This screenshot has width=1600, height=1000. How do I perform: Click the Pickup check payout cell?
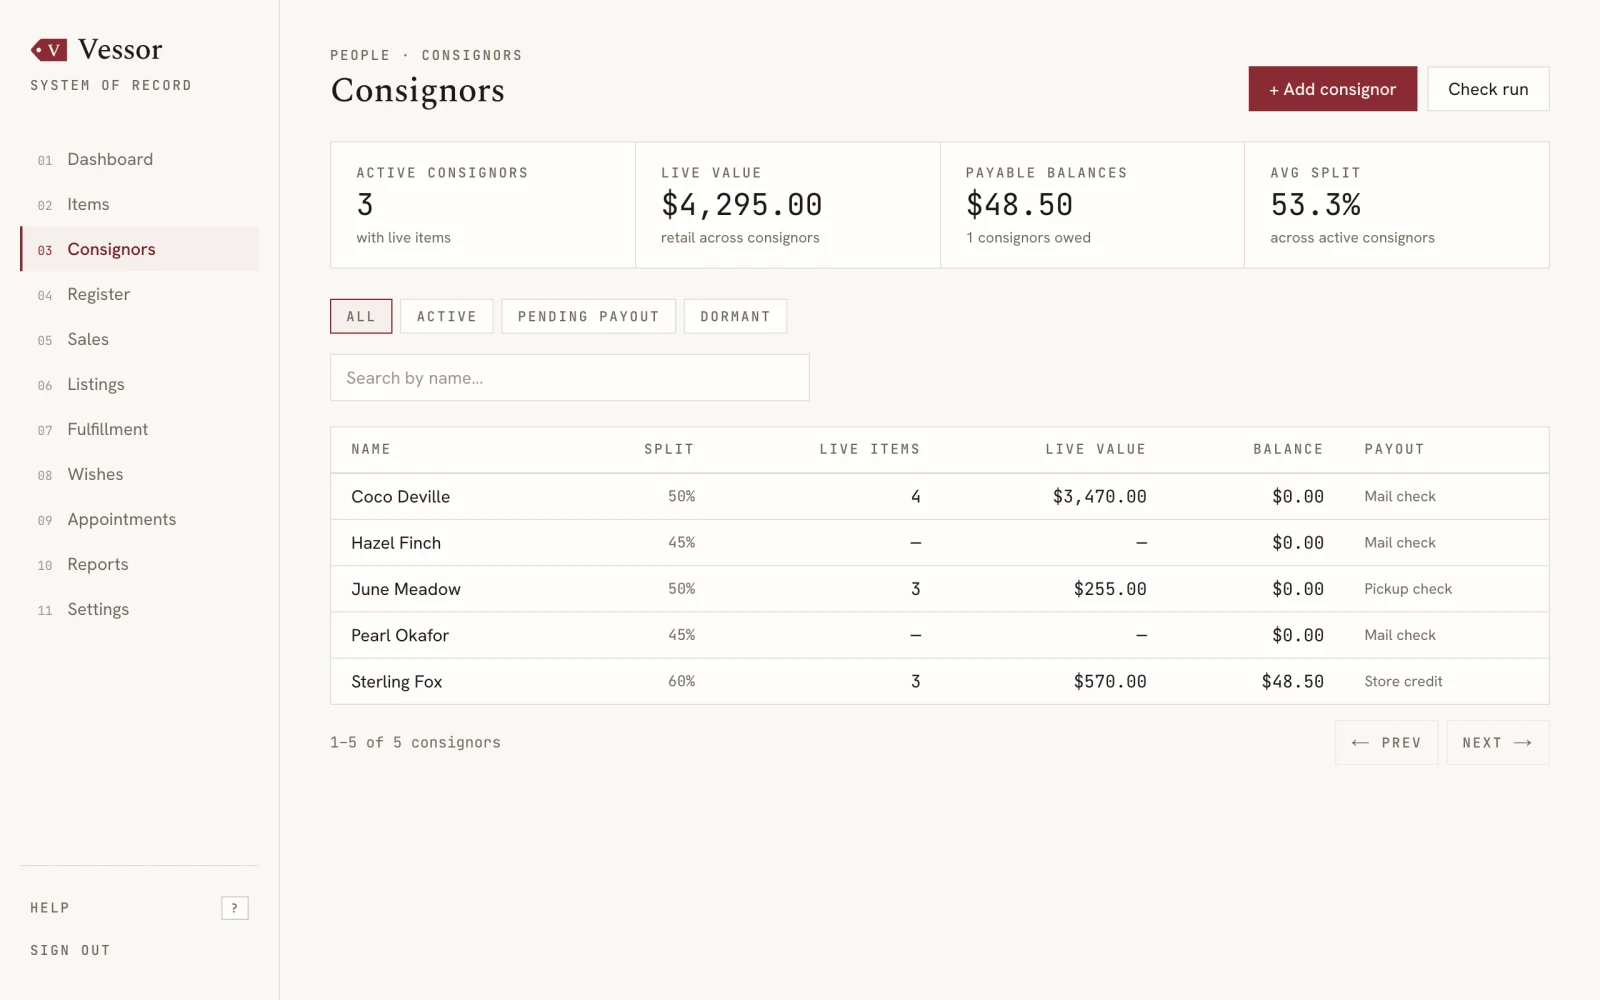(1408, 589)
